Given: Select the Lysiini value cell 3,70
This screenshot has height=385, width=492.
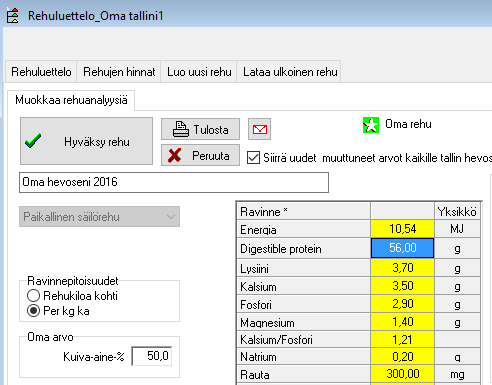Looking at the screenshot, I should click(x=402, y=268).
